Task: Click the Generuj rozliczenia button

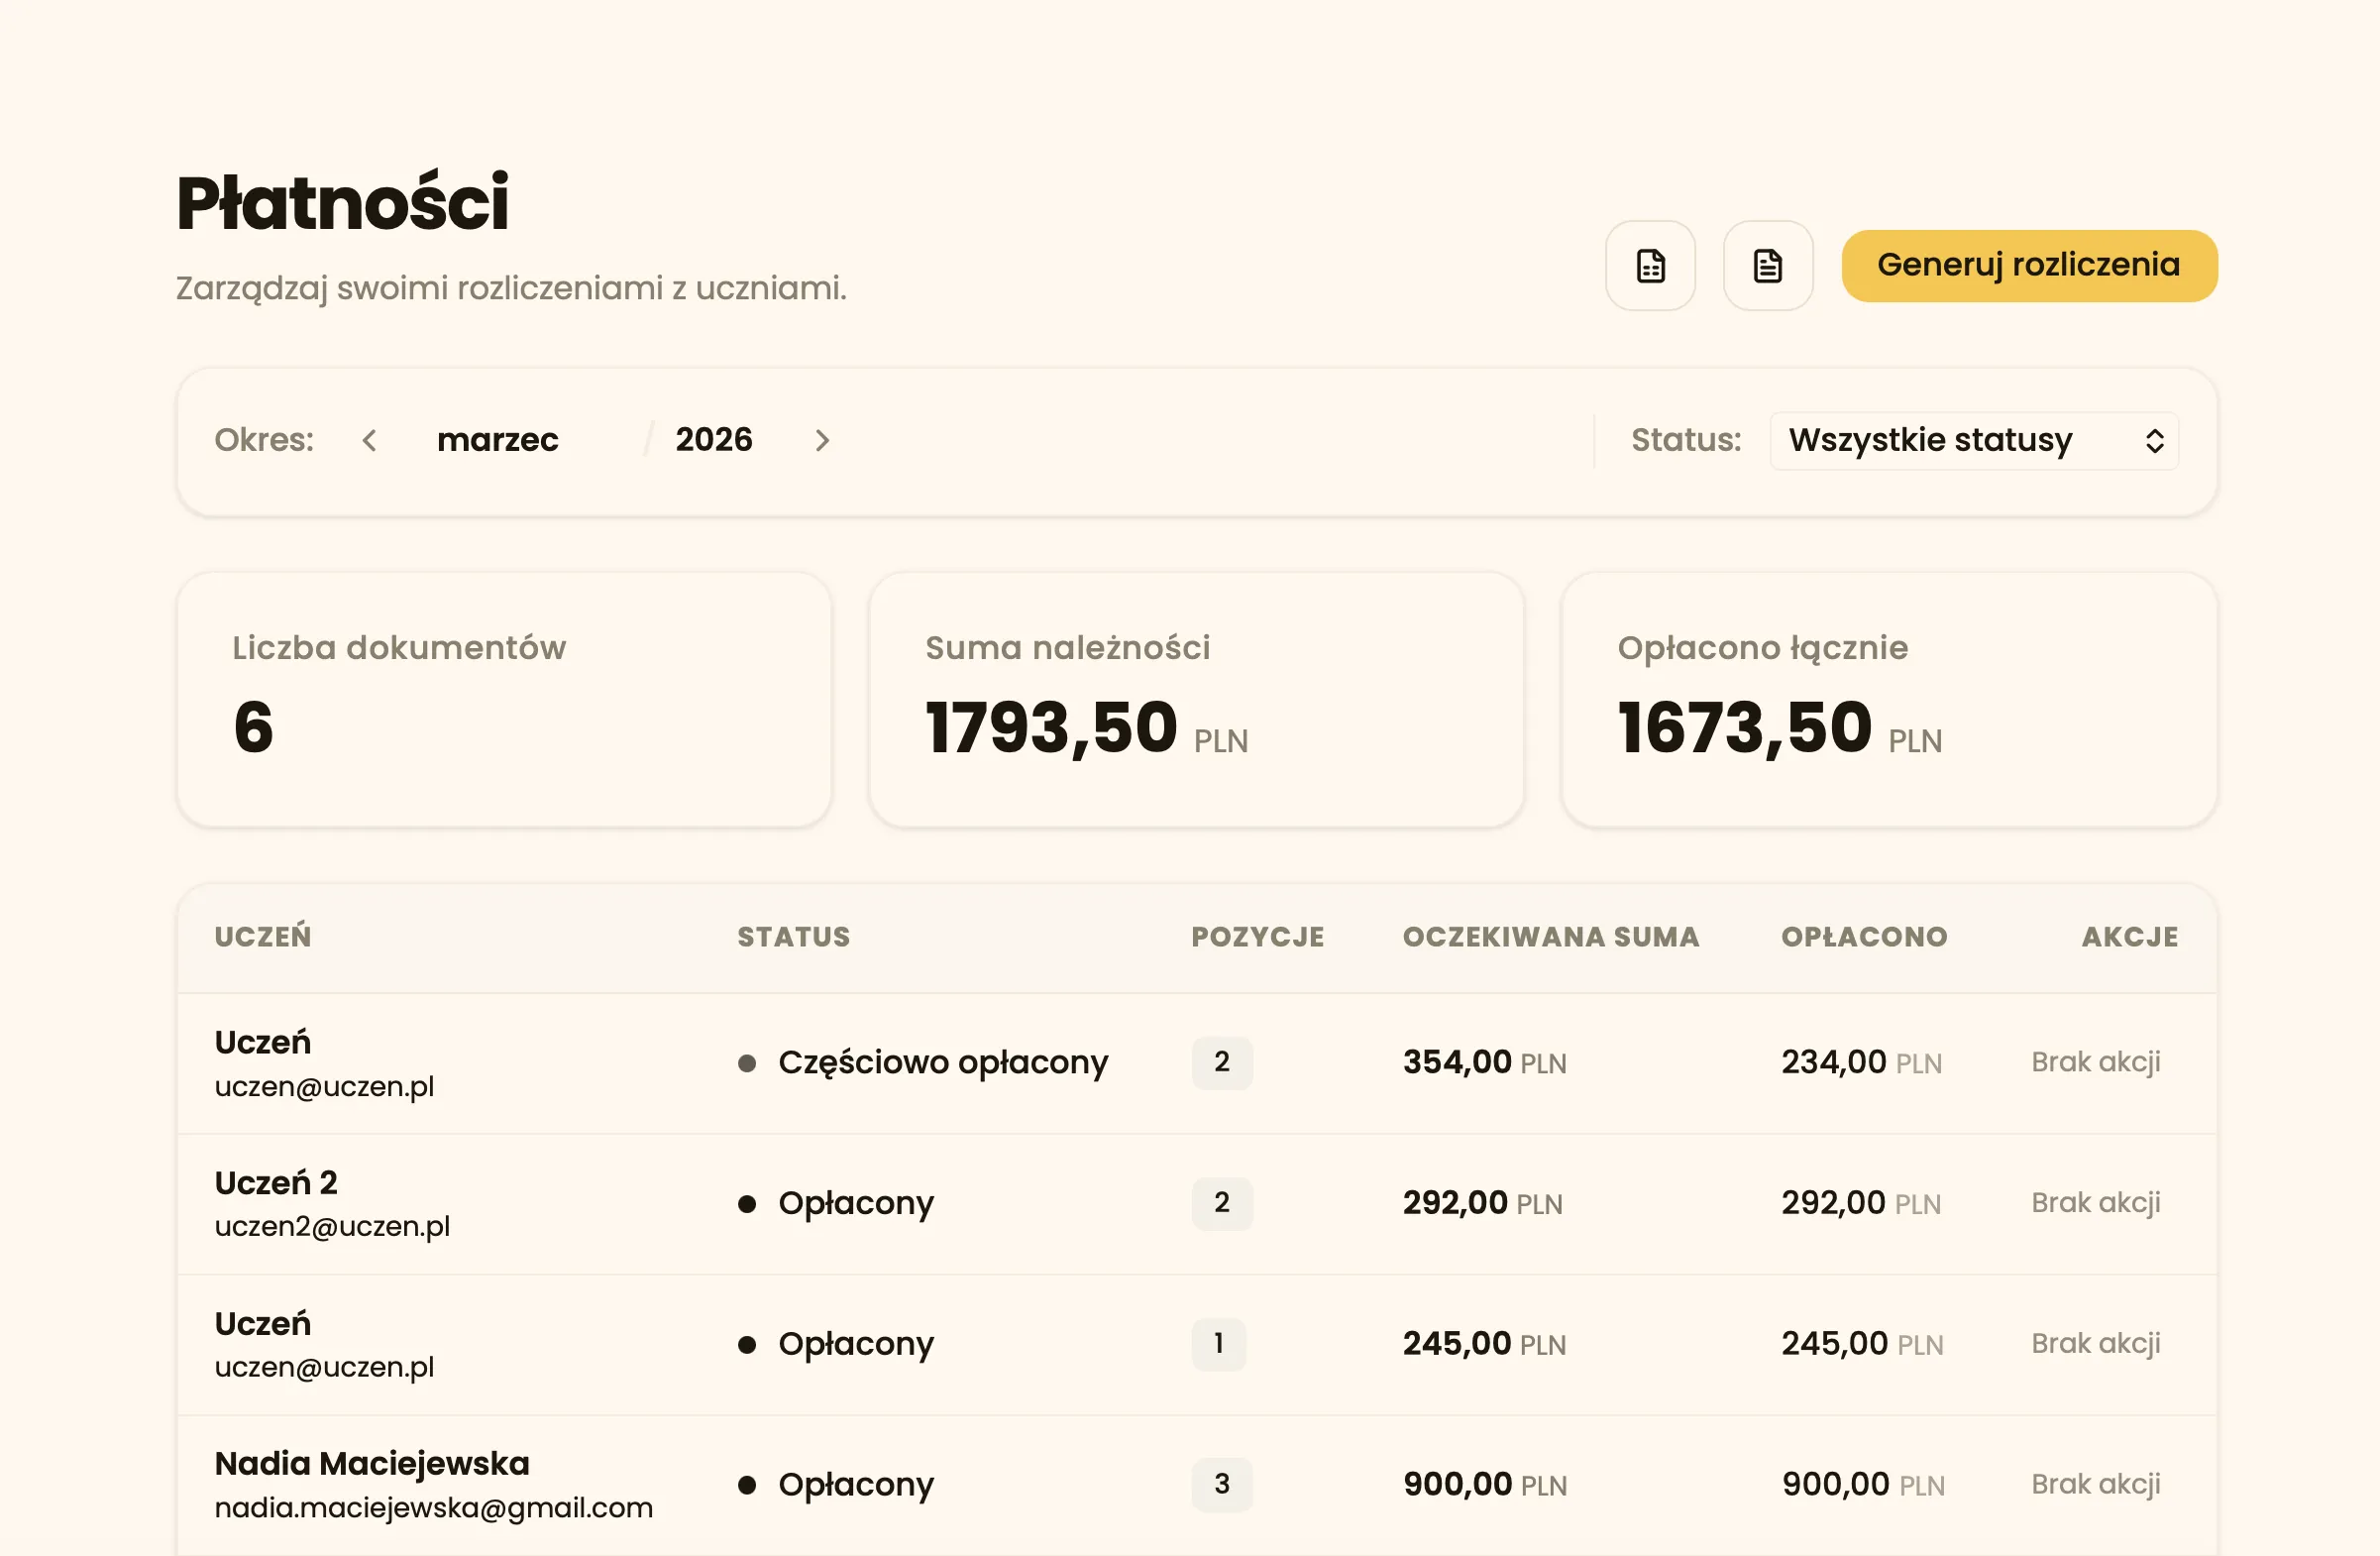Action: click(x=2028, y=266)
